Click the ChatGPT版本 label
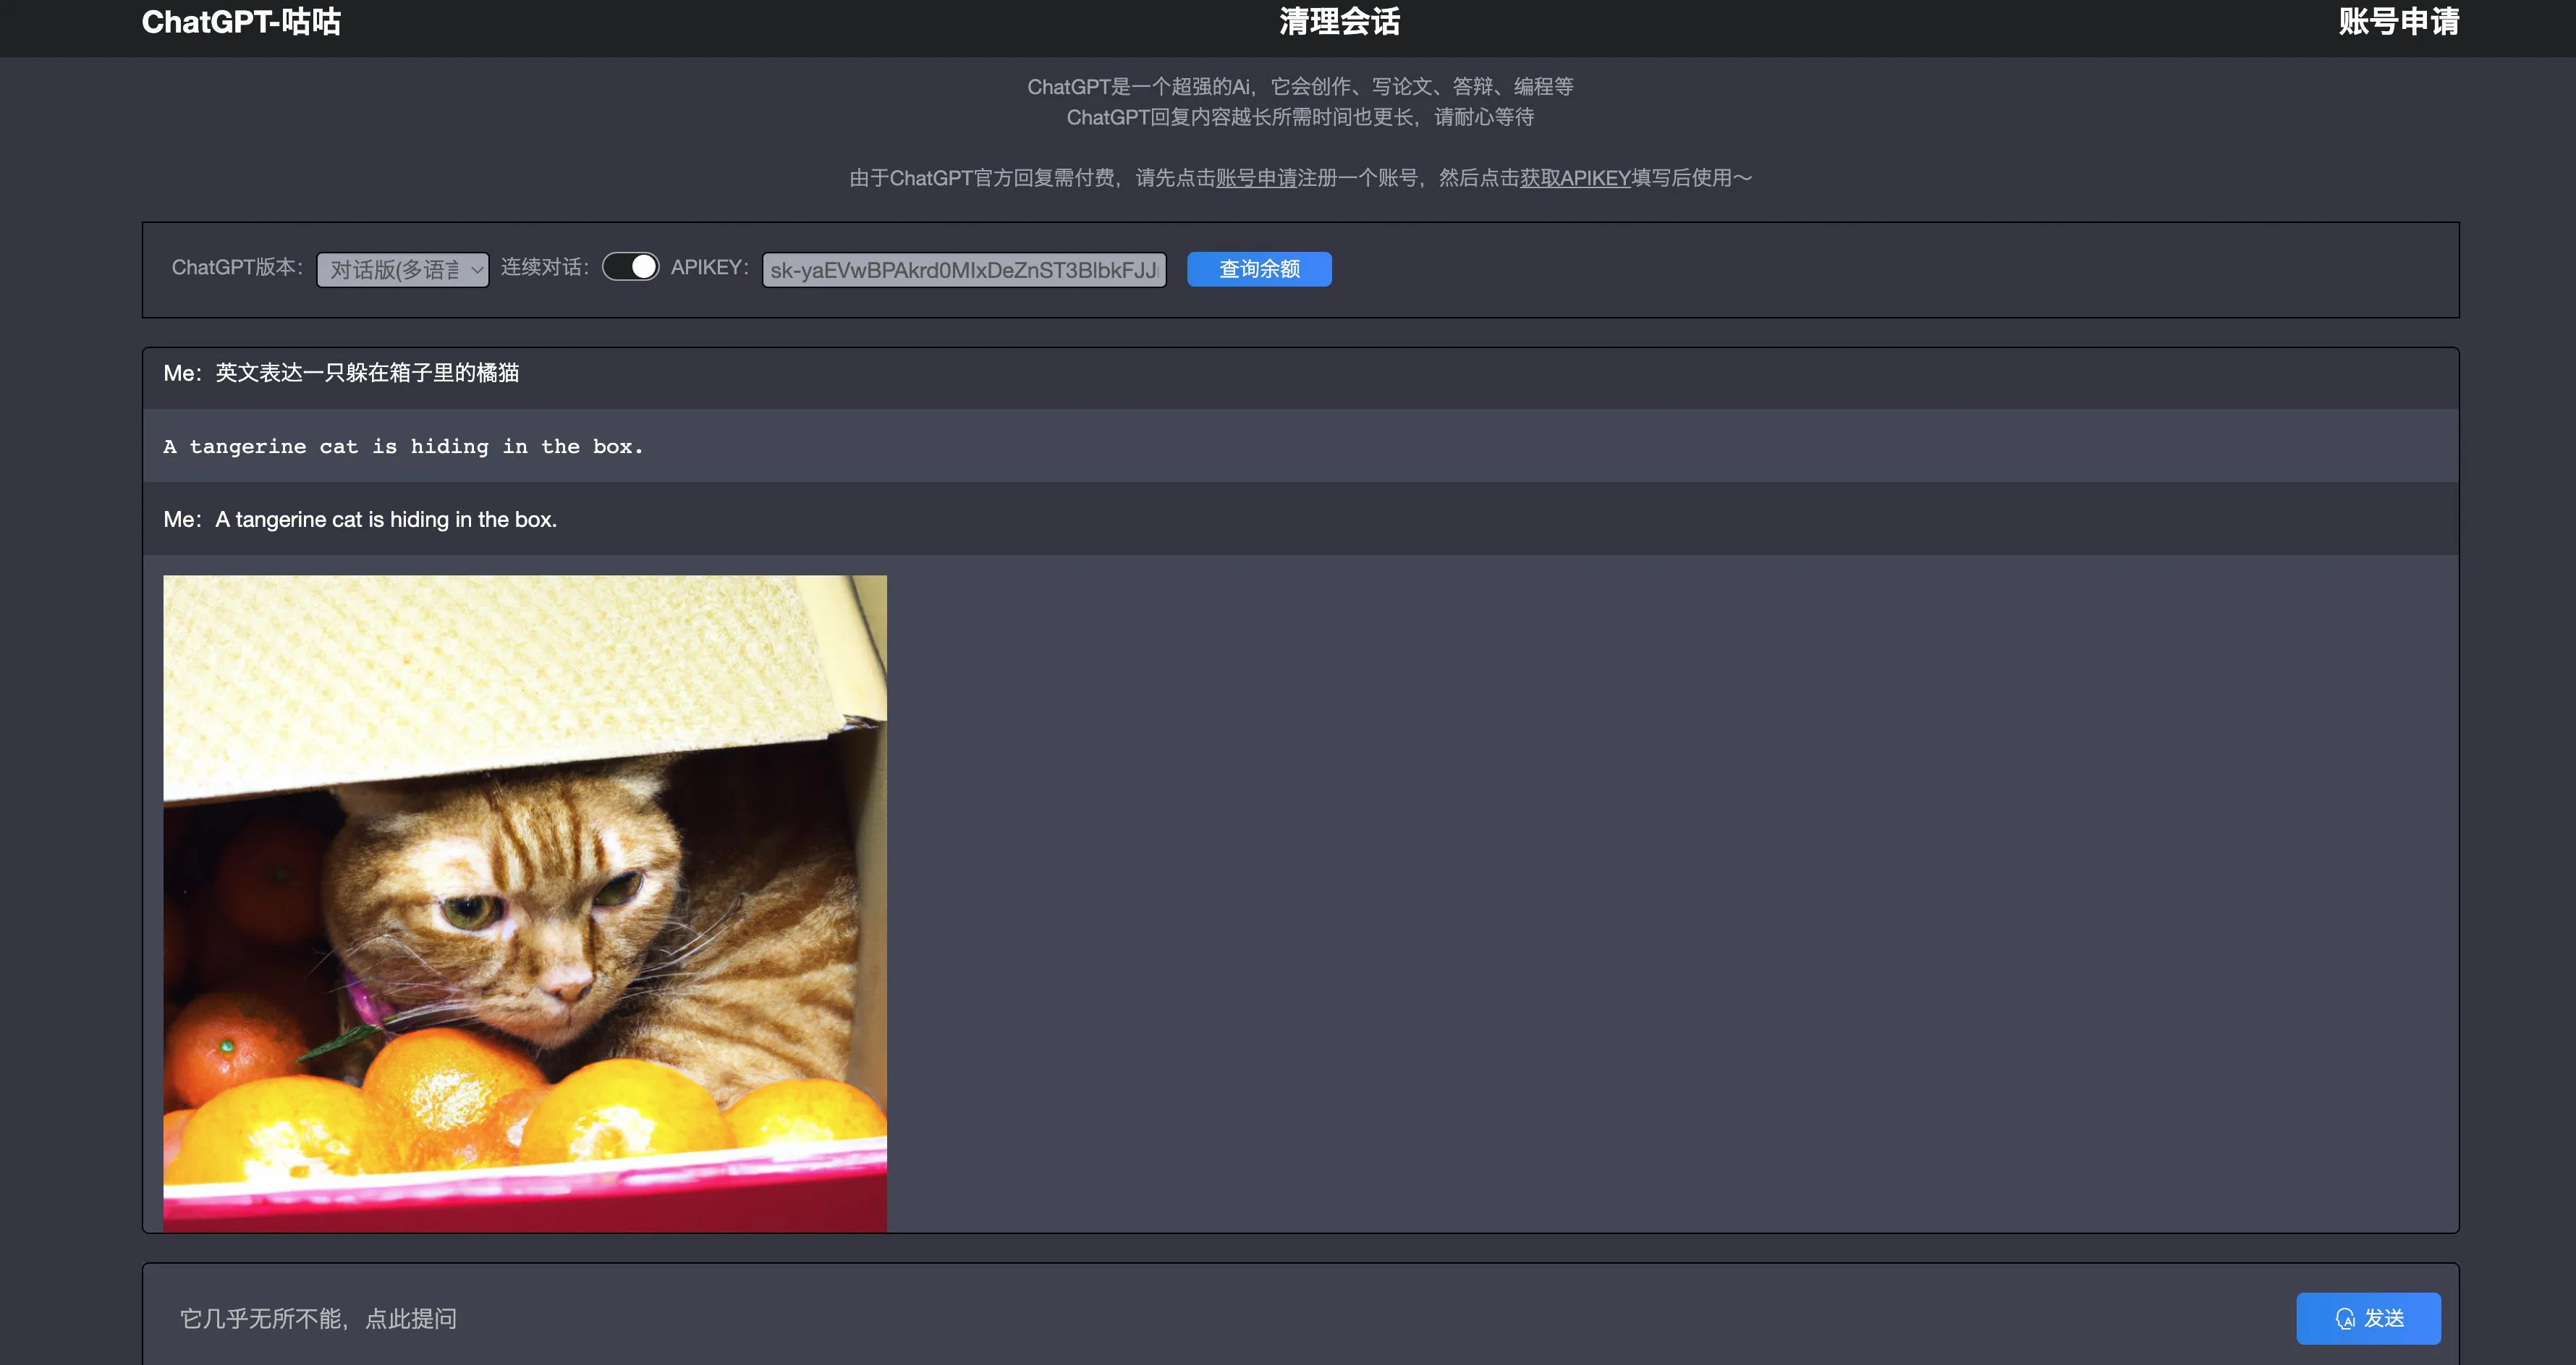Viewport: 2576px width, 1365px height. [x=237, y=267]
